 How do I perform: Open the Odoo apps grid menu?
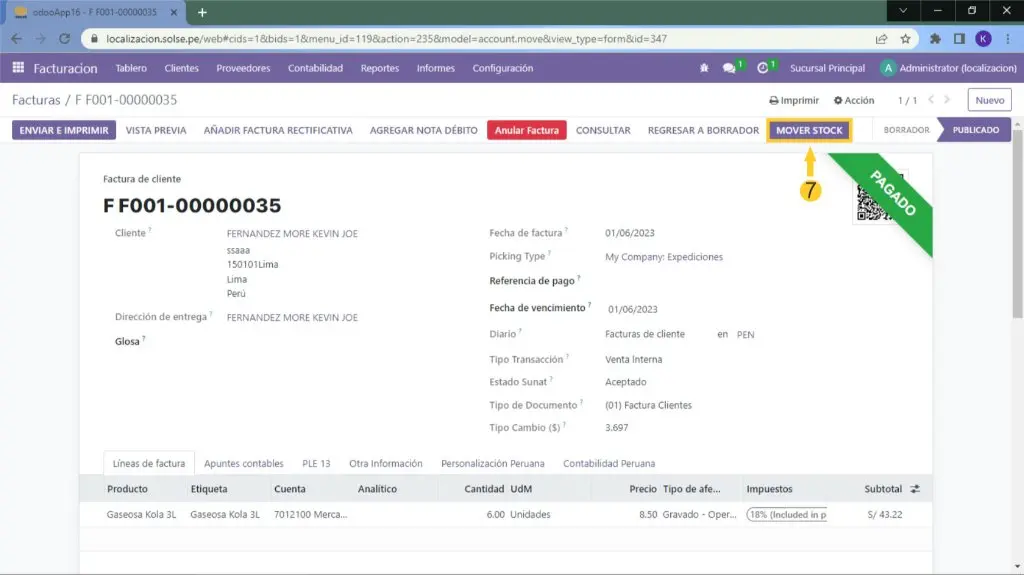pos(18,68)
